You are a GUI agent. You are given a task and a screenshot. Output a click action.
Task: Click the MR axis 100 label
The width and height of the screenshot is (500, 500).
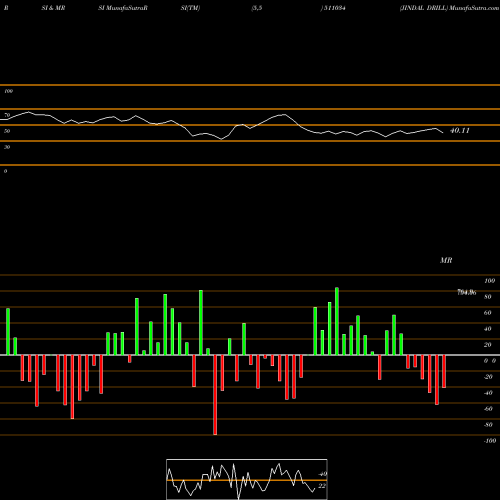click(489, 281)
